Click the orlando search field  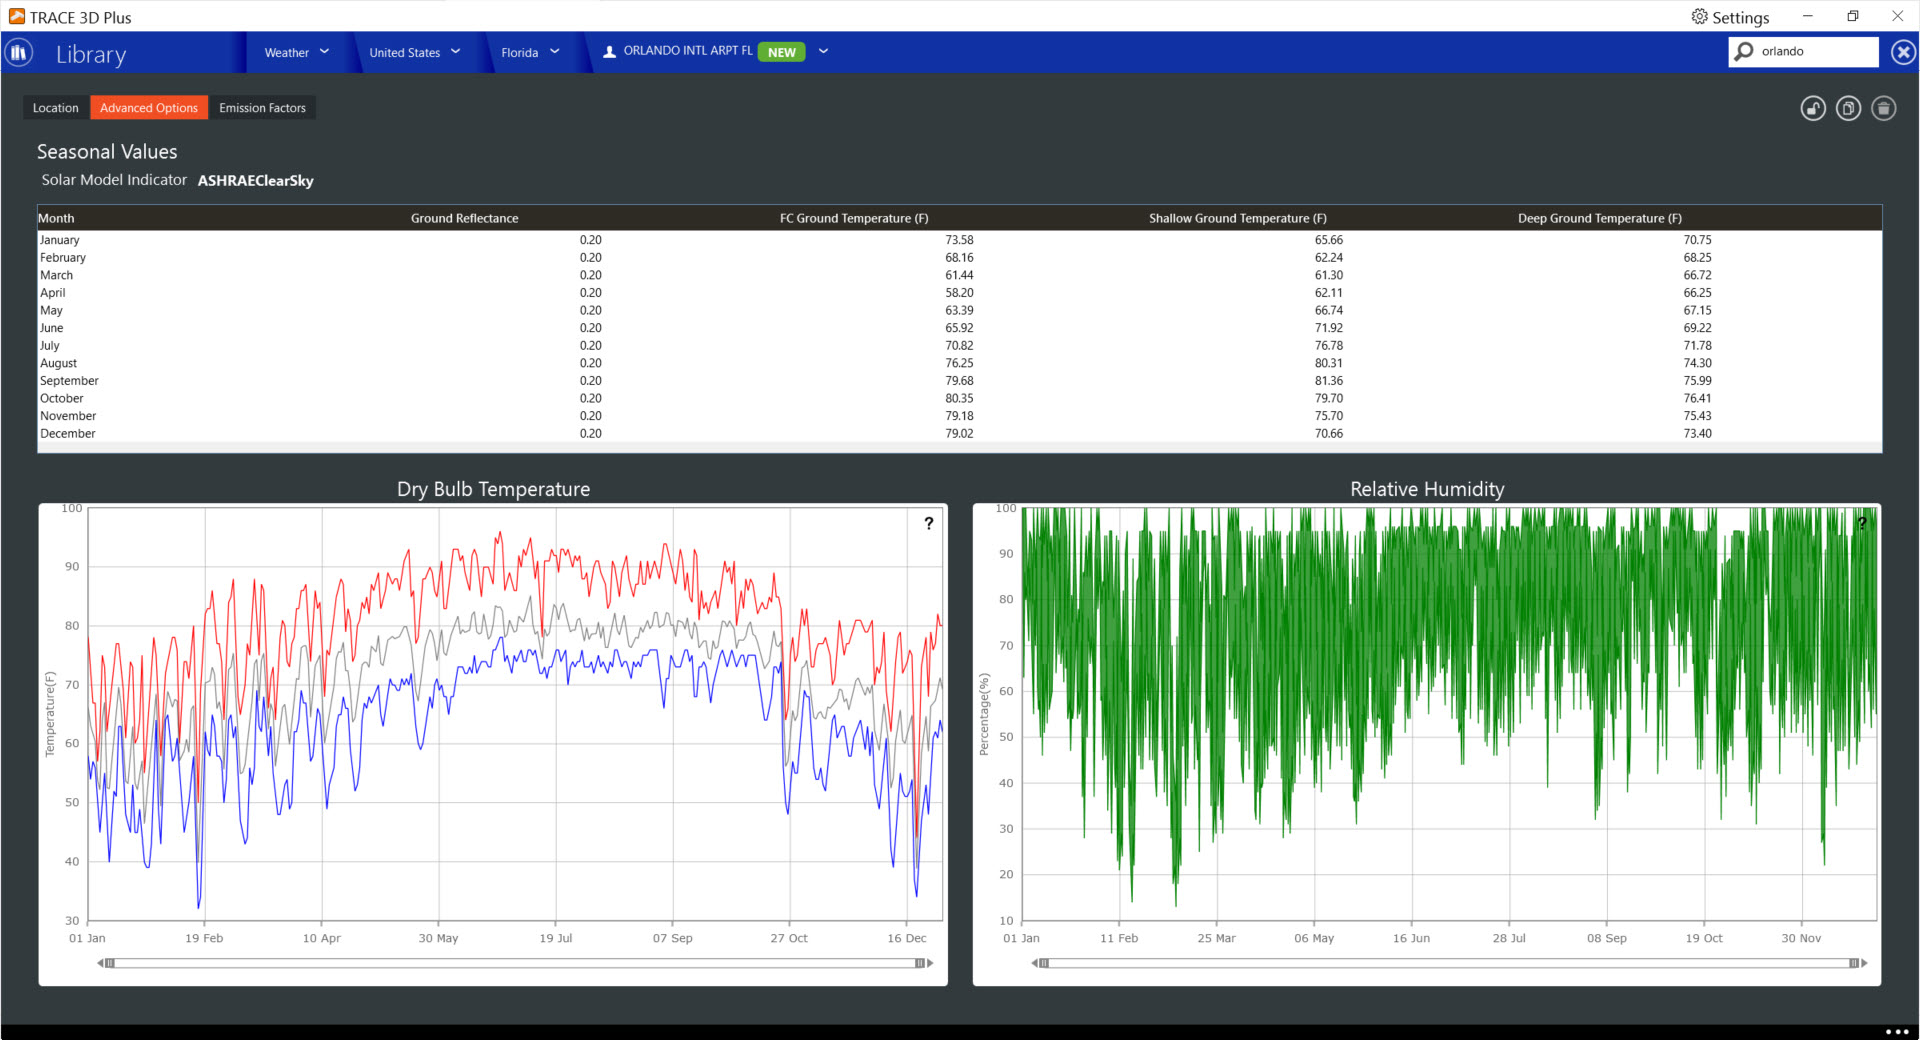pos(1816,51)
